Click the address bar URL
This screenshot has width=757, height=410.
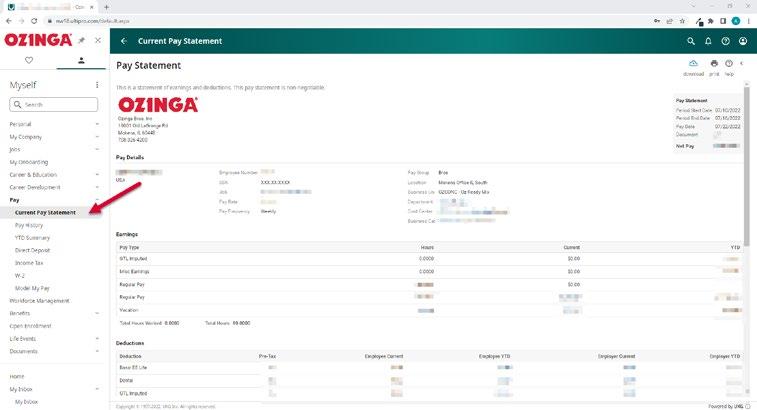pos(92,21)
